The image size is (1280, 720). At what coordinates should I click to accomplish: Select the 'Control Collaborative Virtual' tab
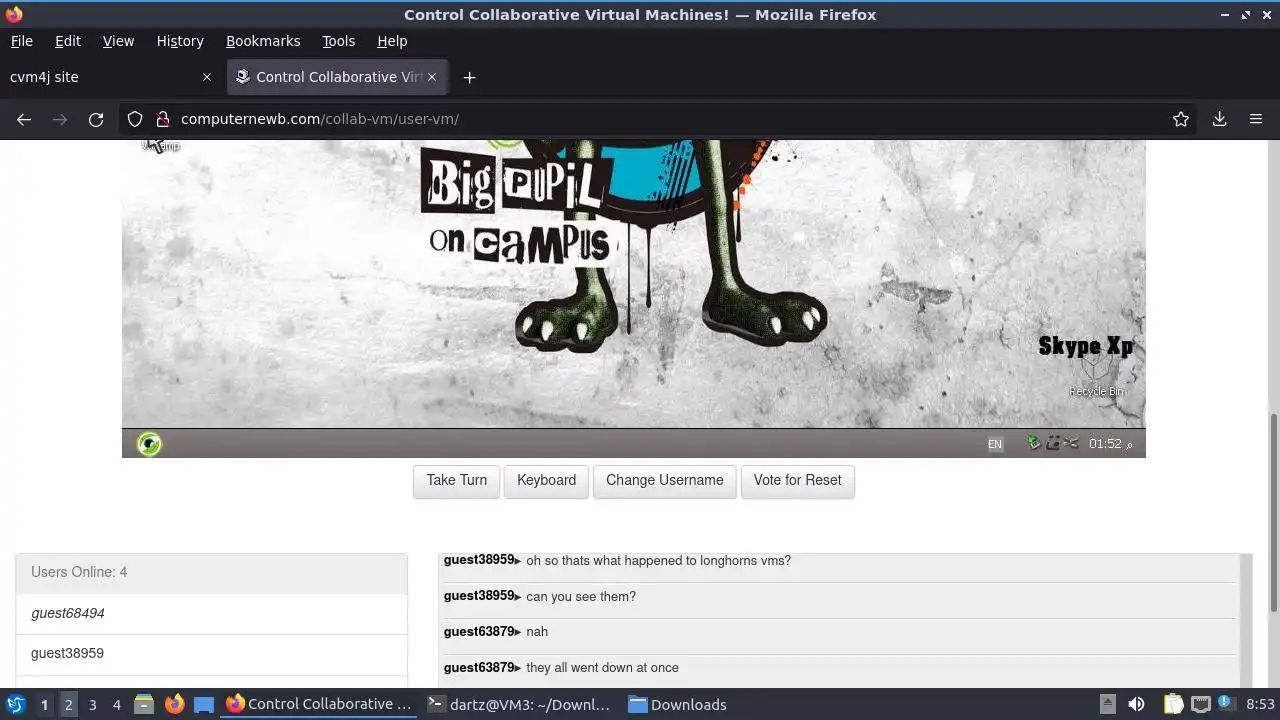(338, 77)
